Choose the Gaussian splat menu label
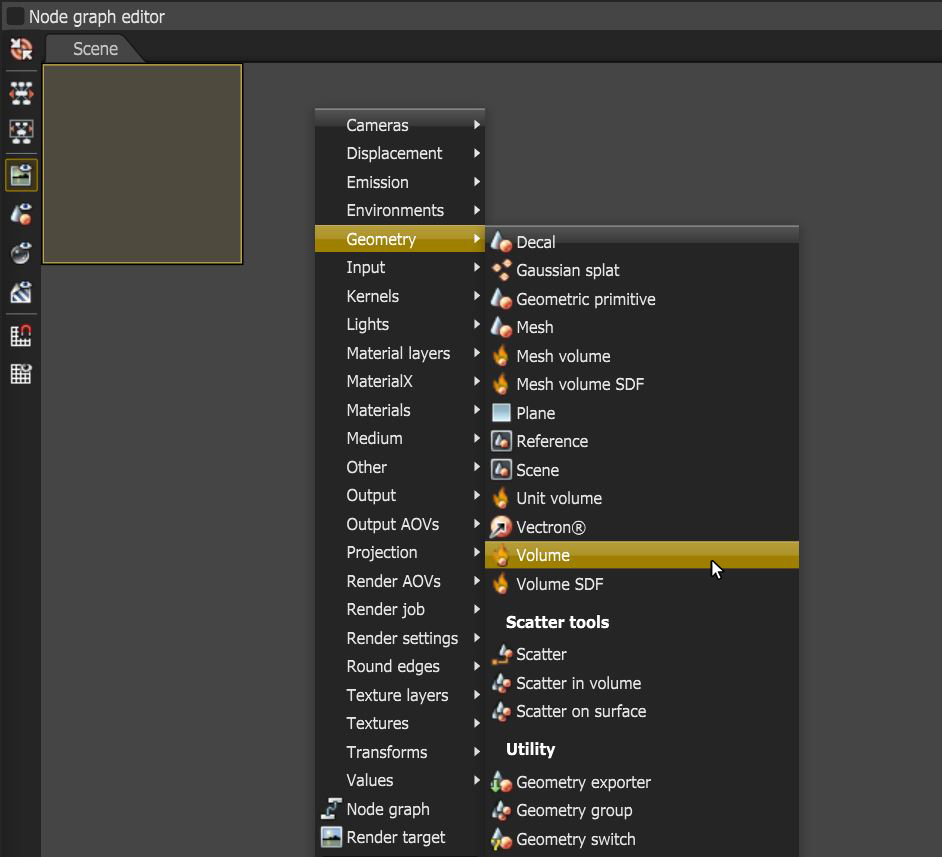942x857 pixels. point(567,271)
